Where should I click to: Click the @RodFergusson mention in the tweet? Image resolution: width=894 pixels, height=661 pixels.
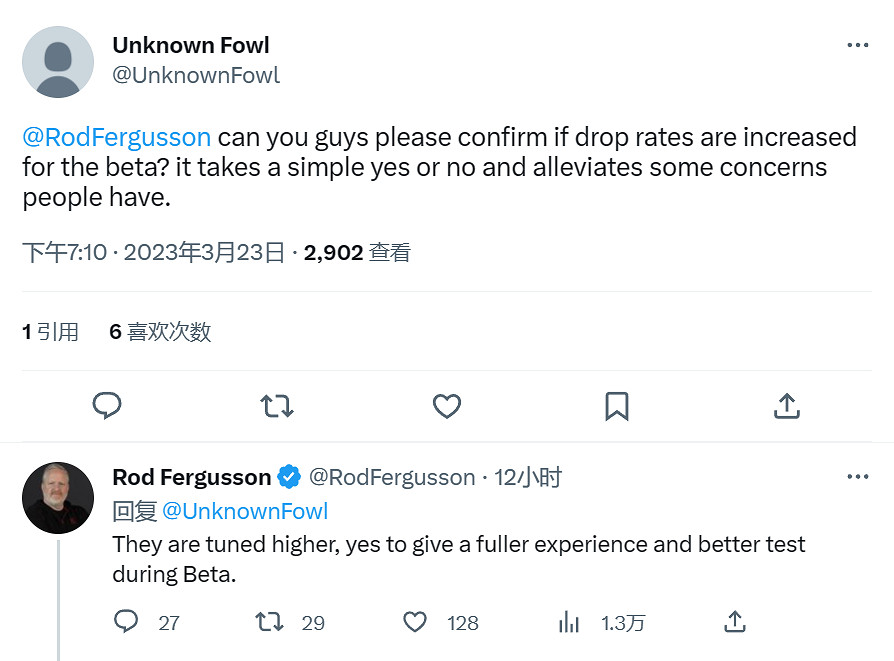pyautogui.click(x=116, y=137)
